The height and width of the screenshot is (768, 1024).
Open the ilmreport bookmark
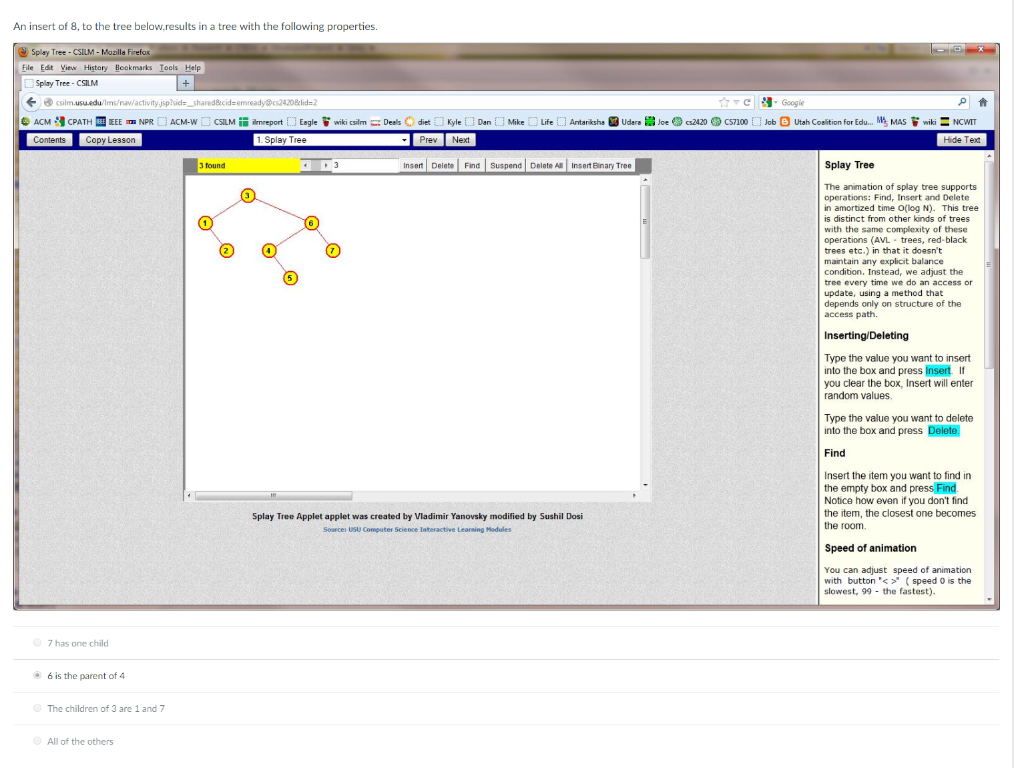(261, 121)
